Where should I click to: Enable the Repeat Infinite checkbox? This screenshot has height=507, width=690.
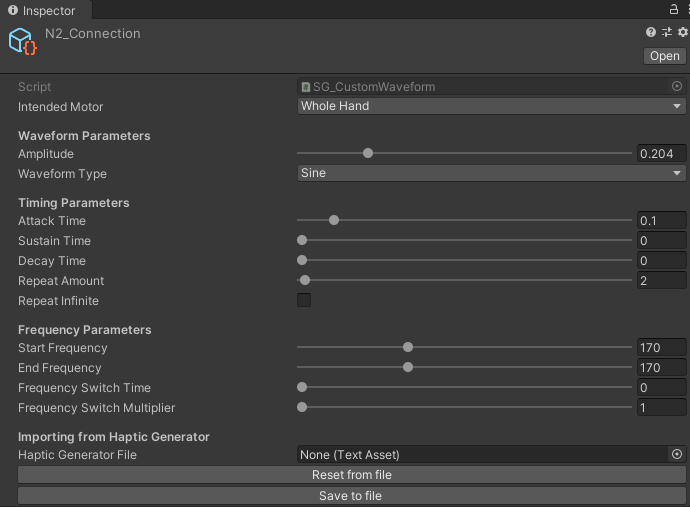tap(304, 301)
